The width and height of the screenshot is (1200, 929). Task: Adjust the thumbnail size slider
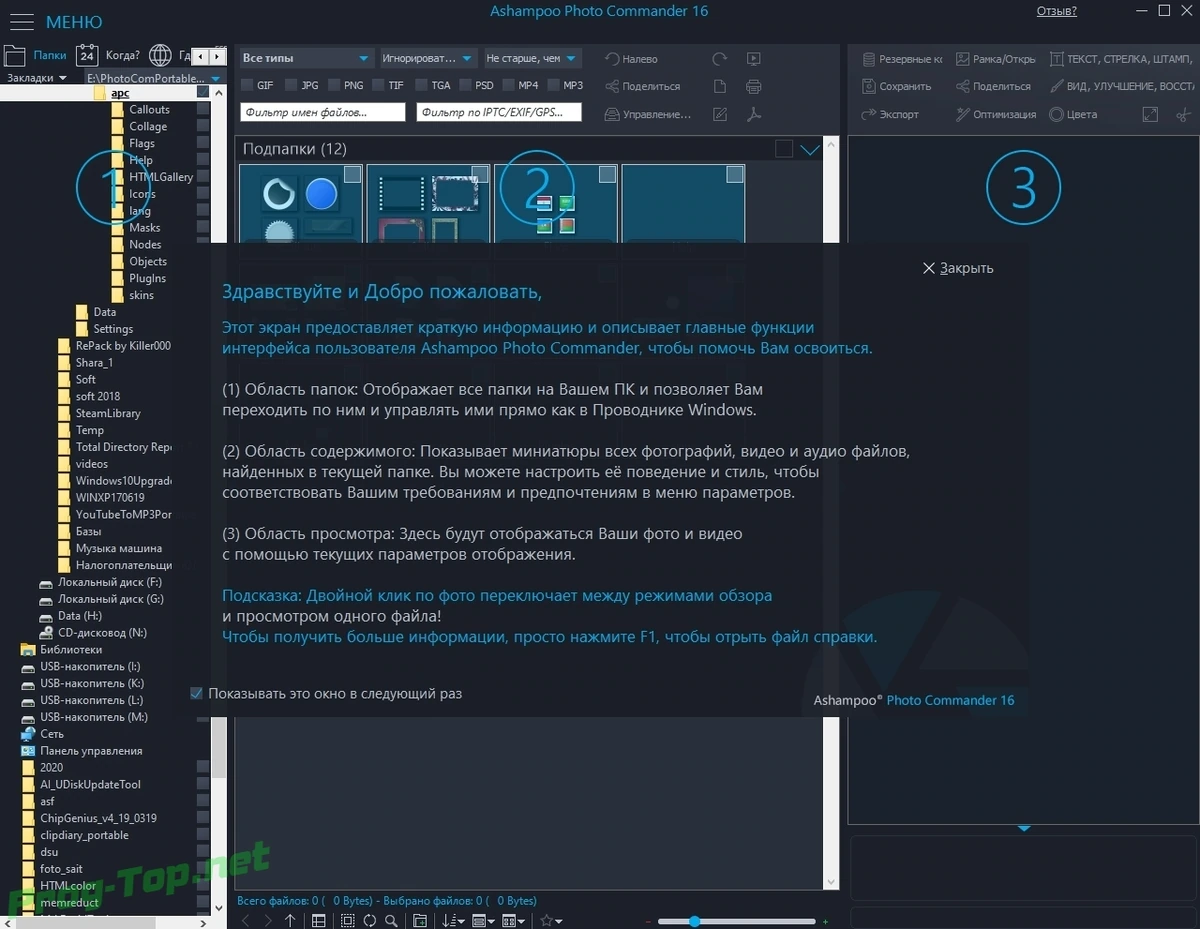tap(736, 921)
